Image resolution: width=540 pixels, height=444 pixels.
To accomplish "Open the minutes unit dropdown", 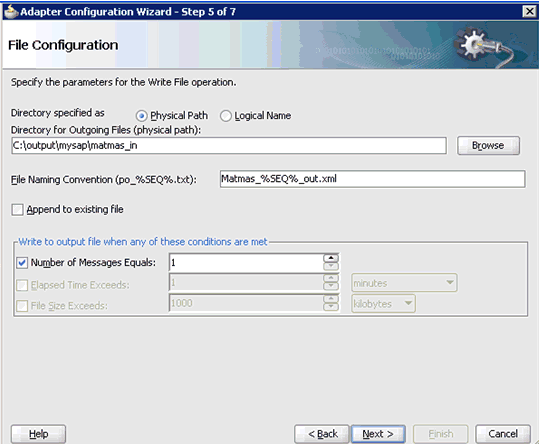I will click(404, 283).
